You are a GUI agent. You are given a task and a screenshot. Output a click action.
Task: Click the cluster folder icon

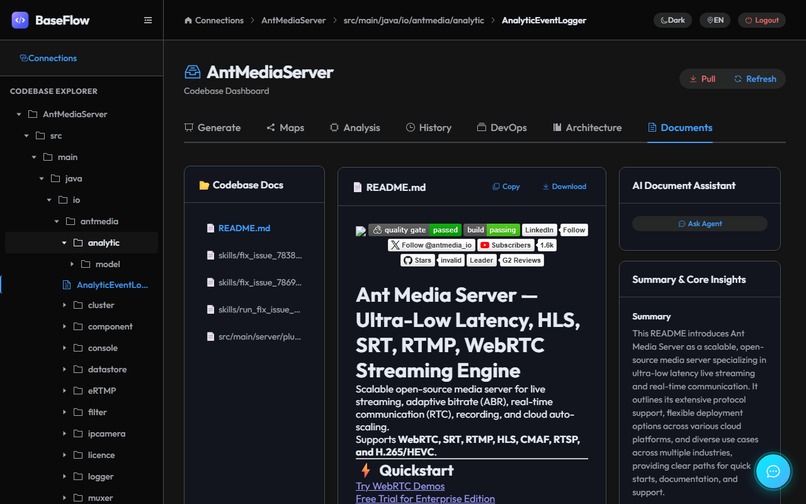[x=78, y=305]
